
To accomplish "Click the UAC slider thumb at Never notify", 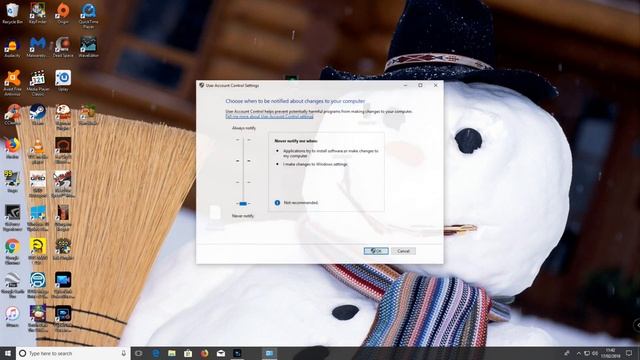I will (x=243, y=203).
